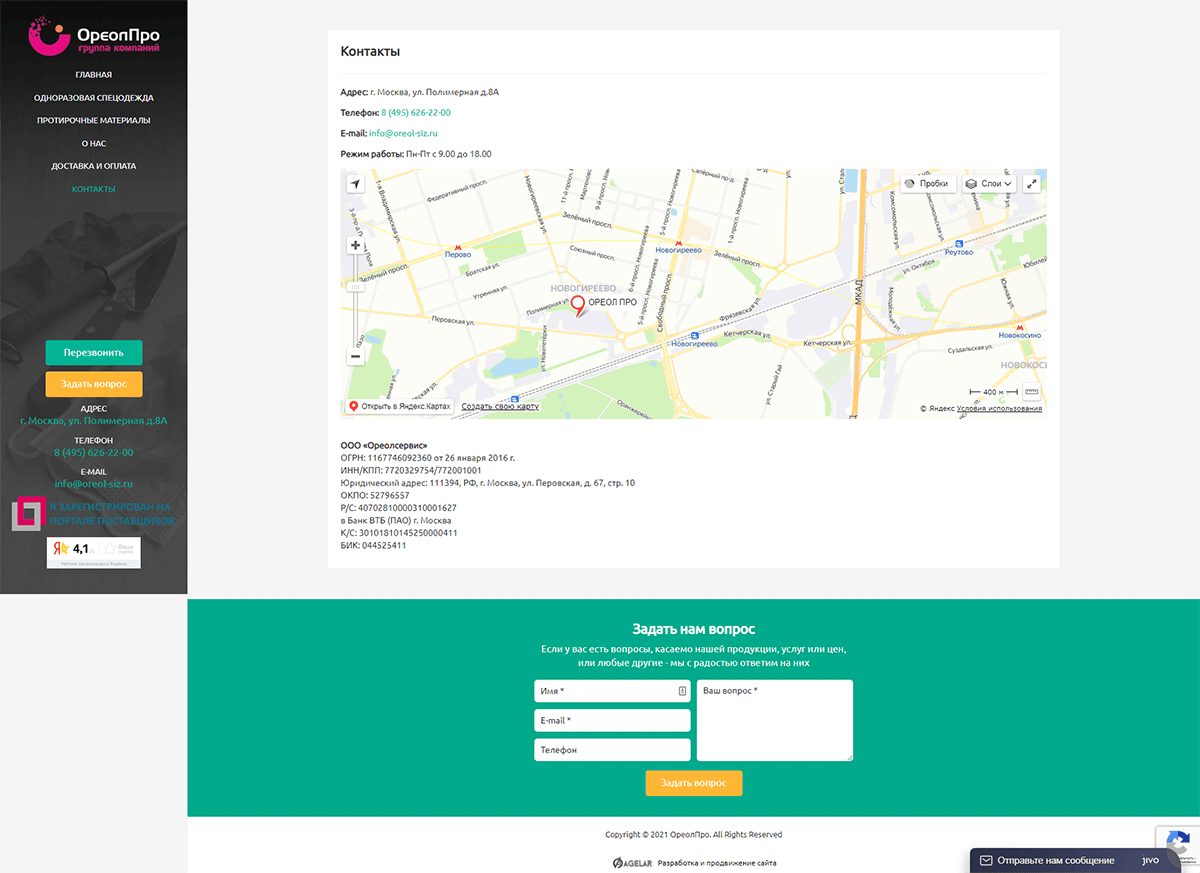Click the phone number link in Контакты
This screenshot has height=873, width=1200.
(416, 113)
